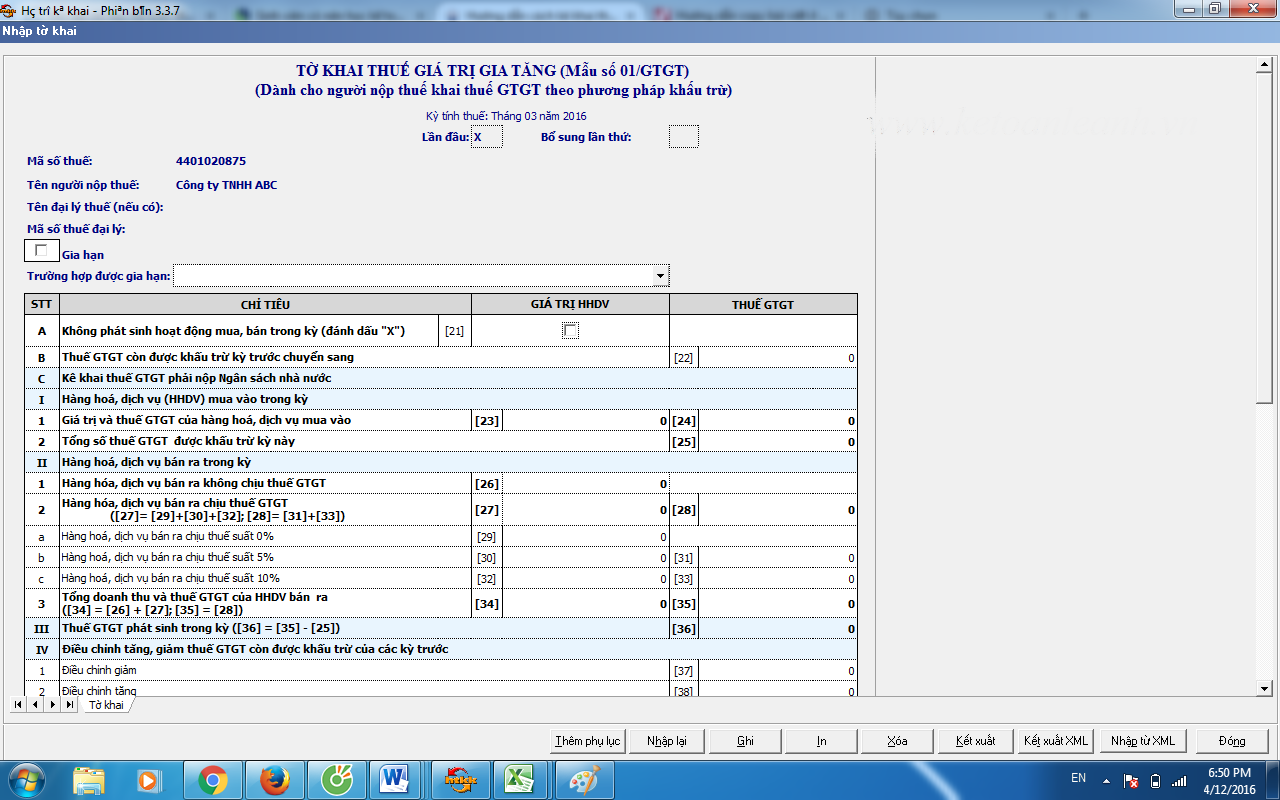
Task: Open the Paint taskbar icon
Action: tap(577, 779)
